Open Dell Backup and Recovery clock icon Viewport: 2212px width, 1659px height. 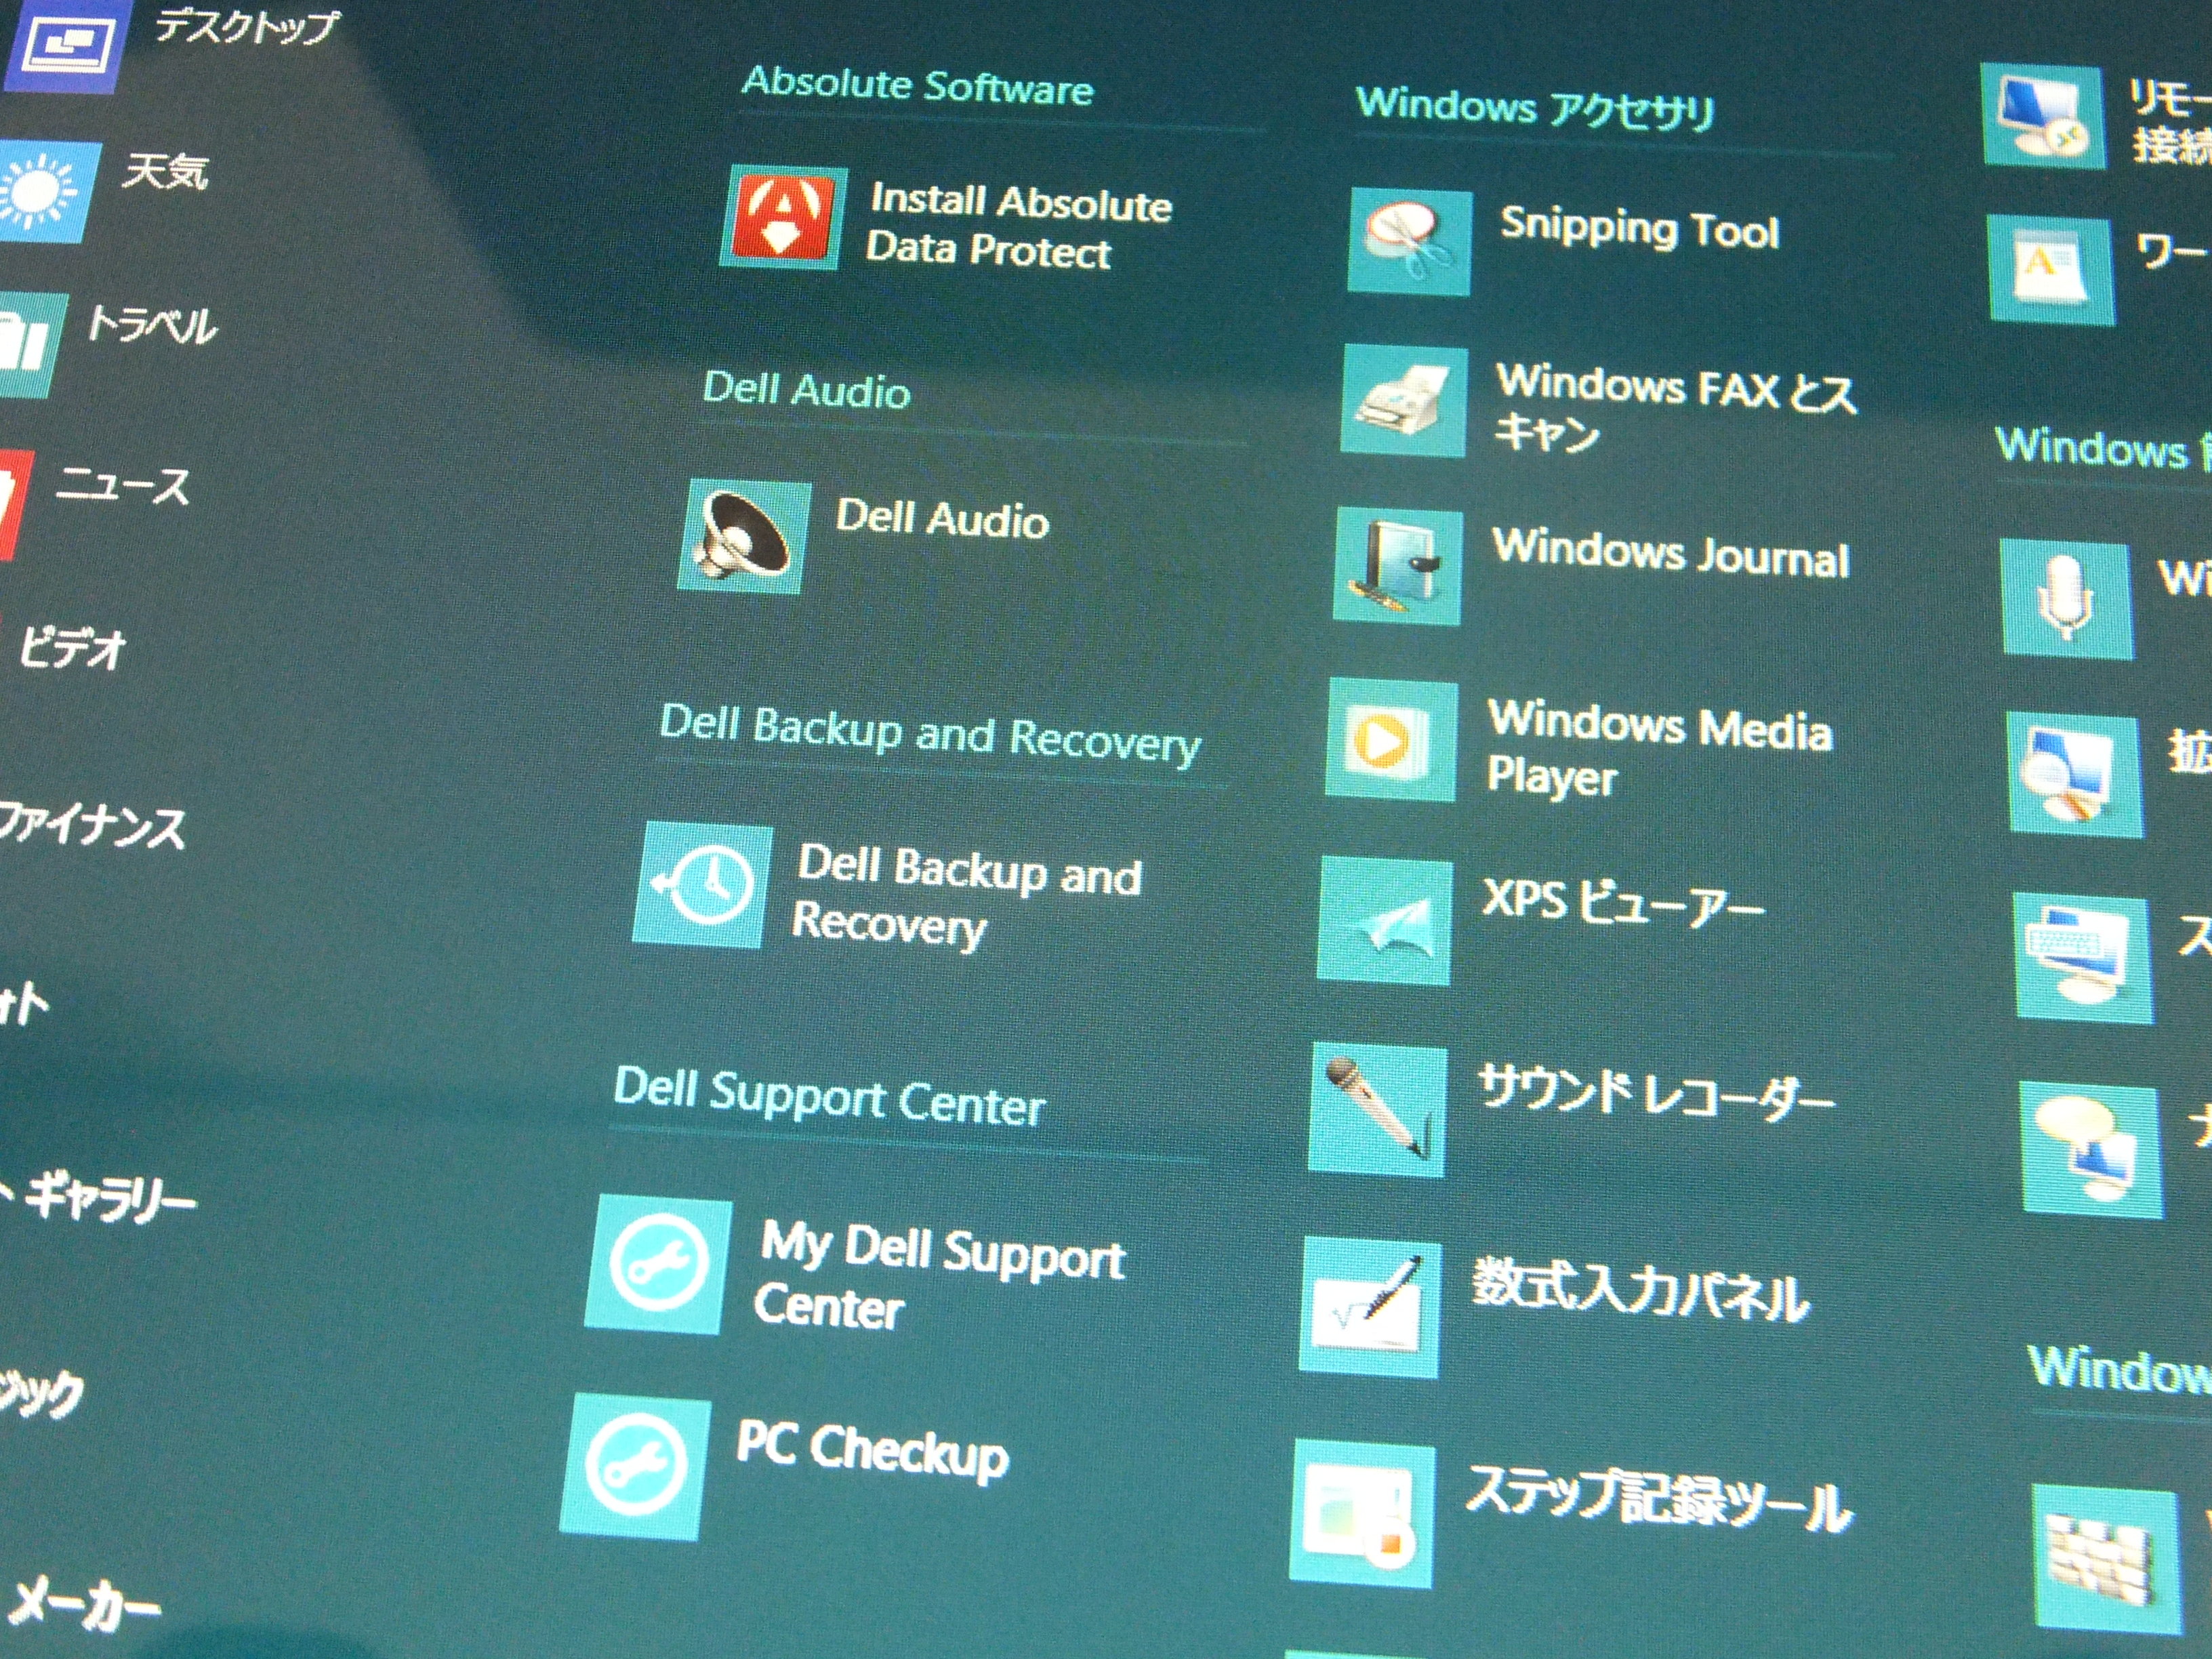[x=702, y=885]
